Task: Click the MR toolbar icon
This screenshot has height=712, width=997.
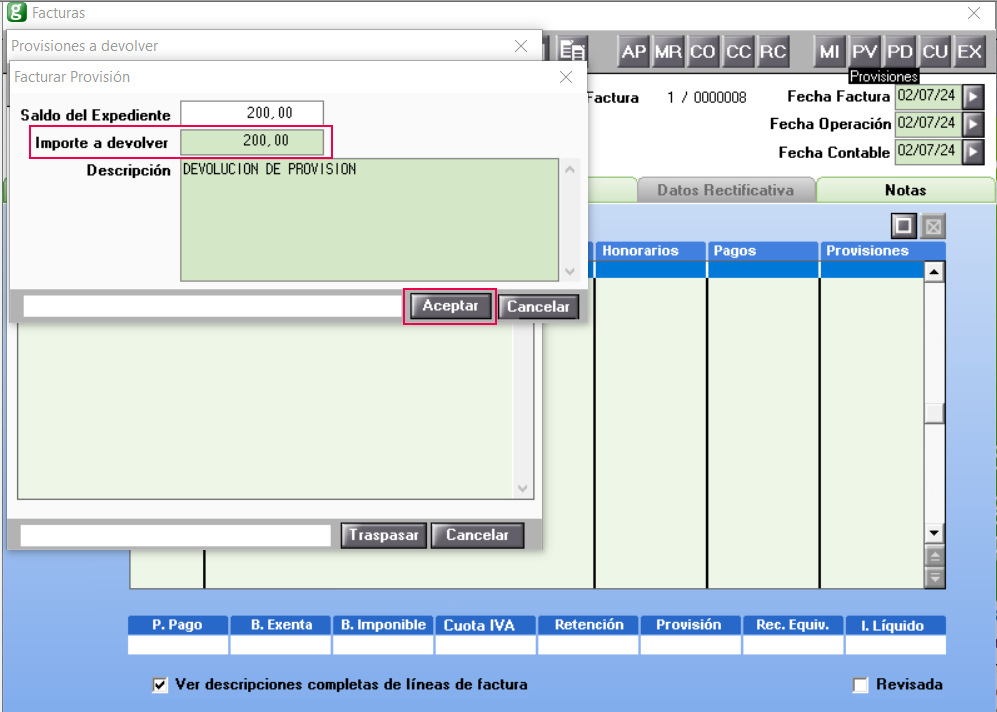Action: coord(668,51)
